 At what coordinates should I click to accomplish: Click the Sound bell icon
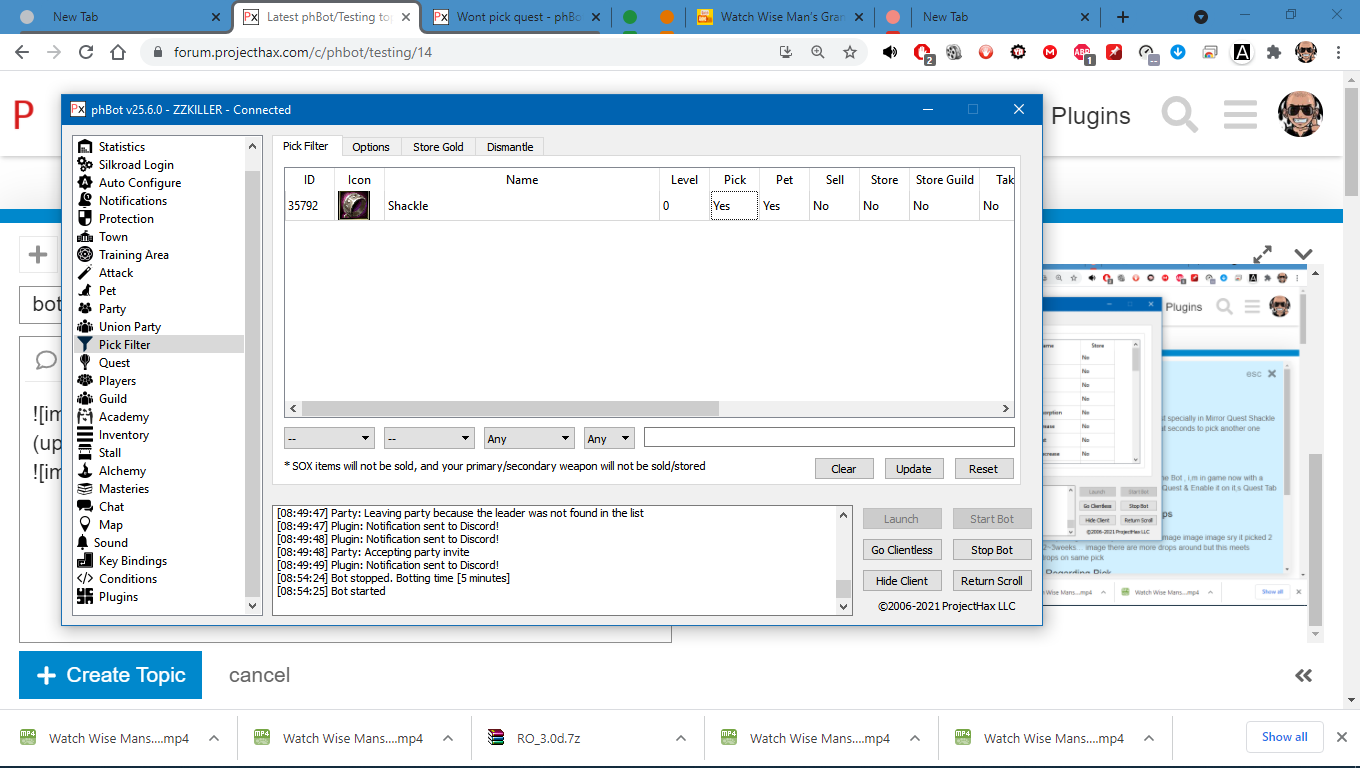click(85, 543)
